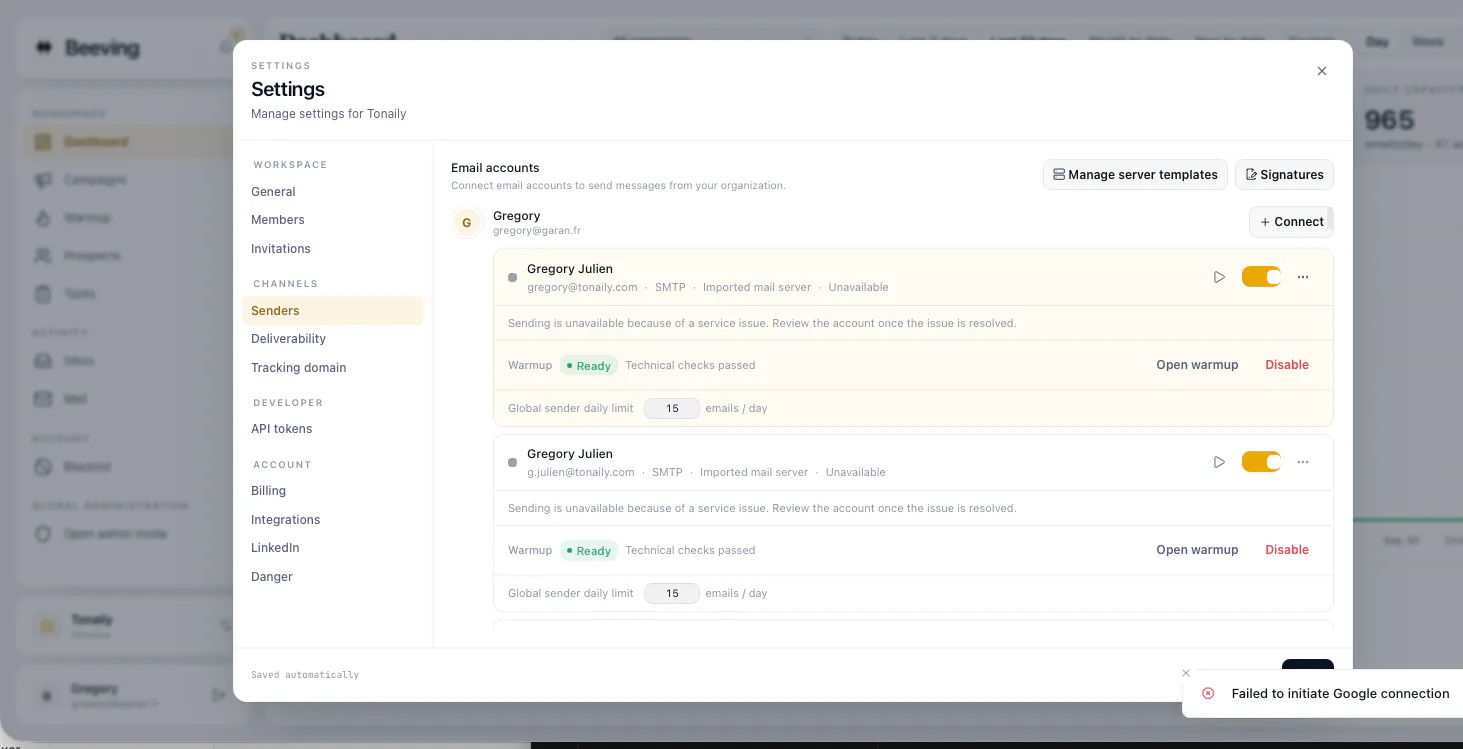The width and height of the screenshot is (1463, 749).
Task: Open more options for g.julien@tonaily.com sender
Action: click(1303, 462)
